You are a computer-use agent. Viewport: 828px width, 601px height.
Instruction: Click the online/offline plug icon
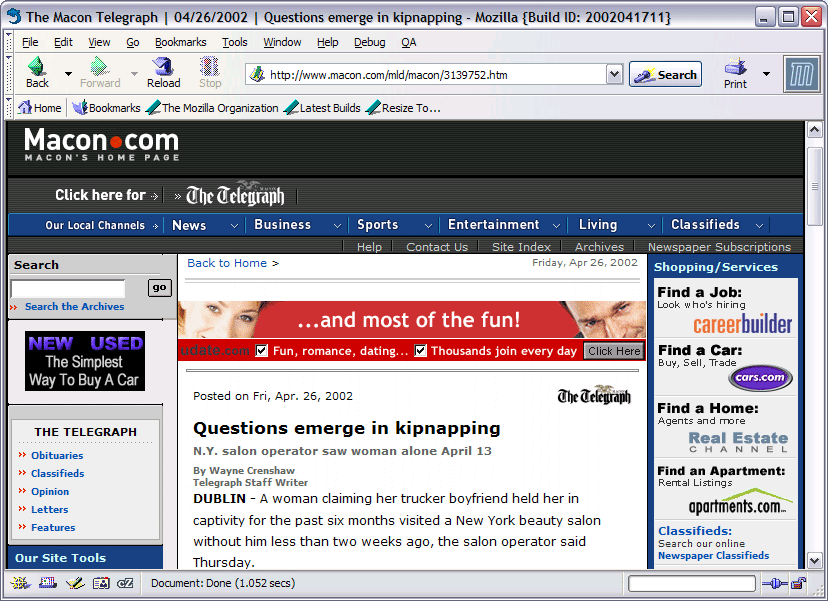click(775, 584)
